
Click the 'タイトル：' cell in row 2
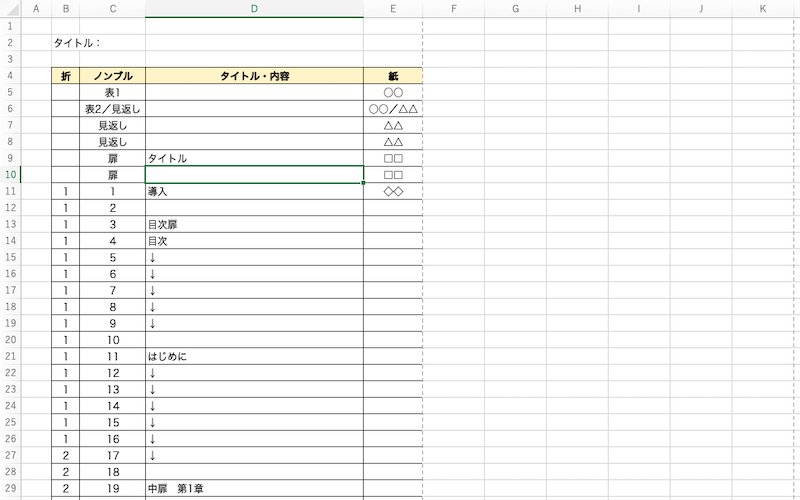(78, 43)
